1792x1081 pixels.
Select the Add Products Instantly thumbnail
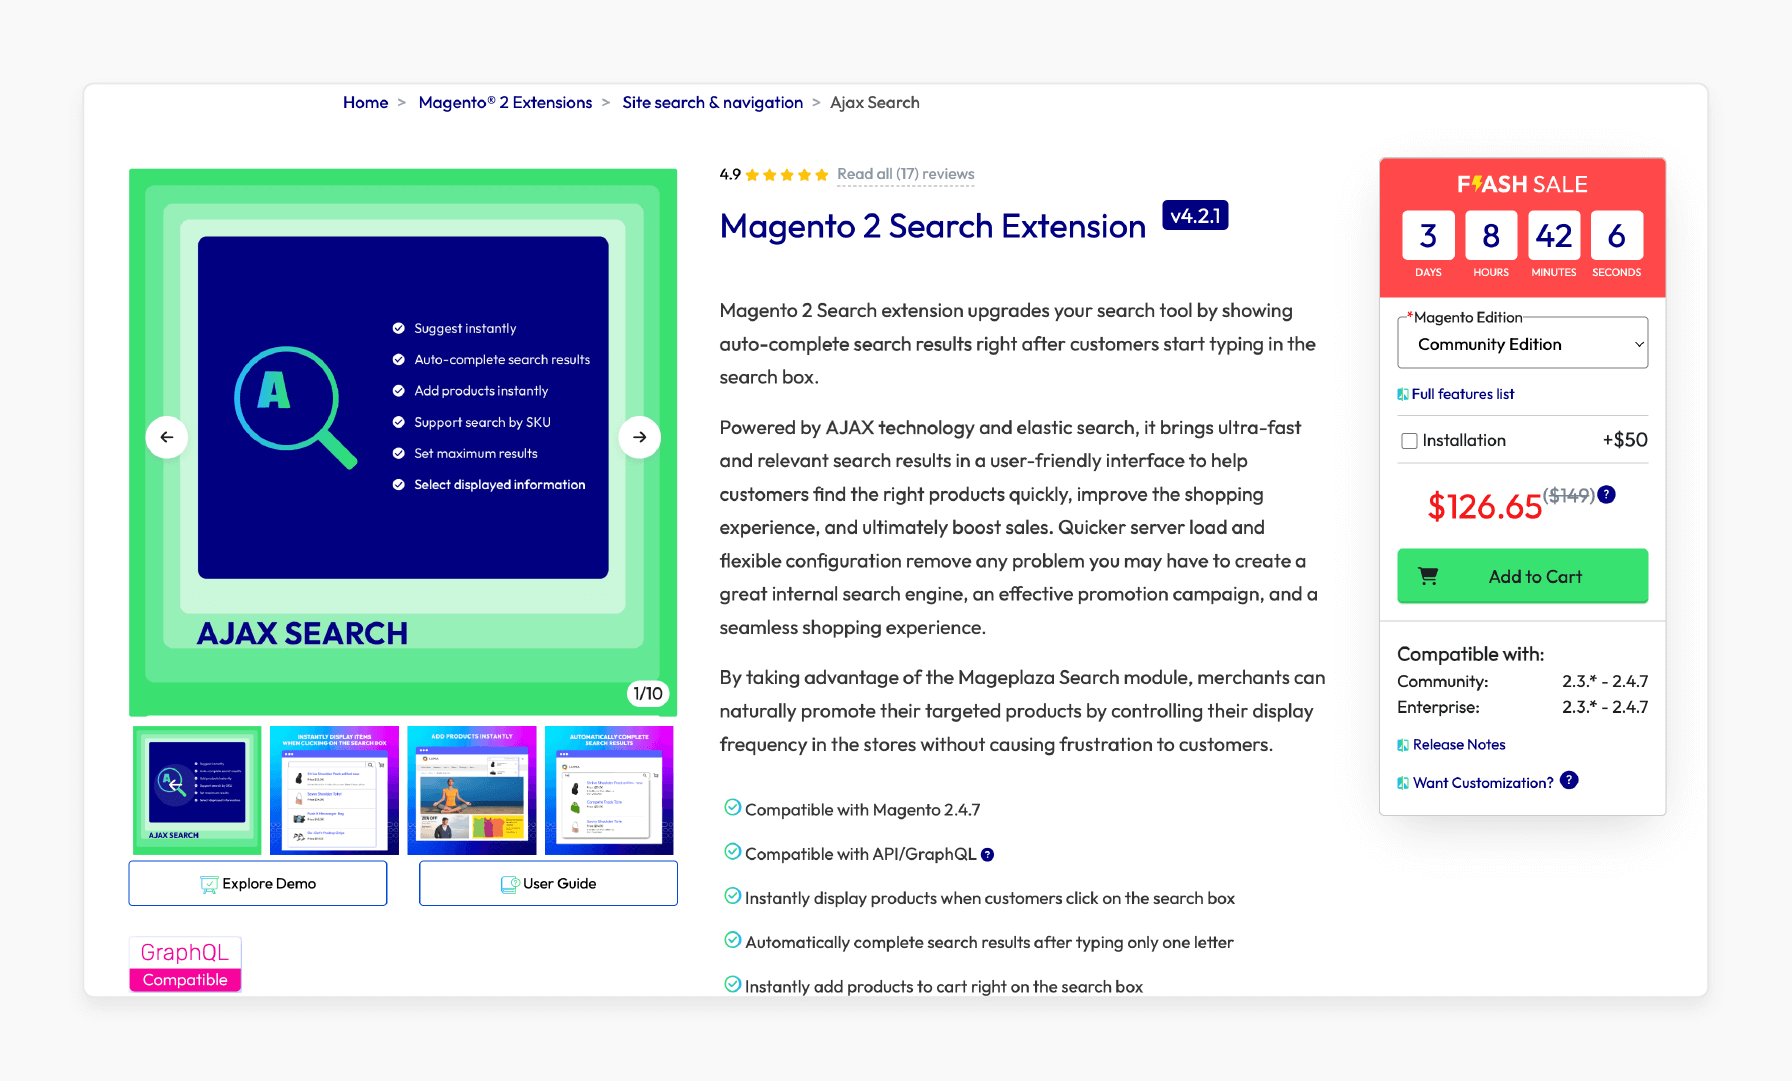[x=471, y=789]
